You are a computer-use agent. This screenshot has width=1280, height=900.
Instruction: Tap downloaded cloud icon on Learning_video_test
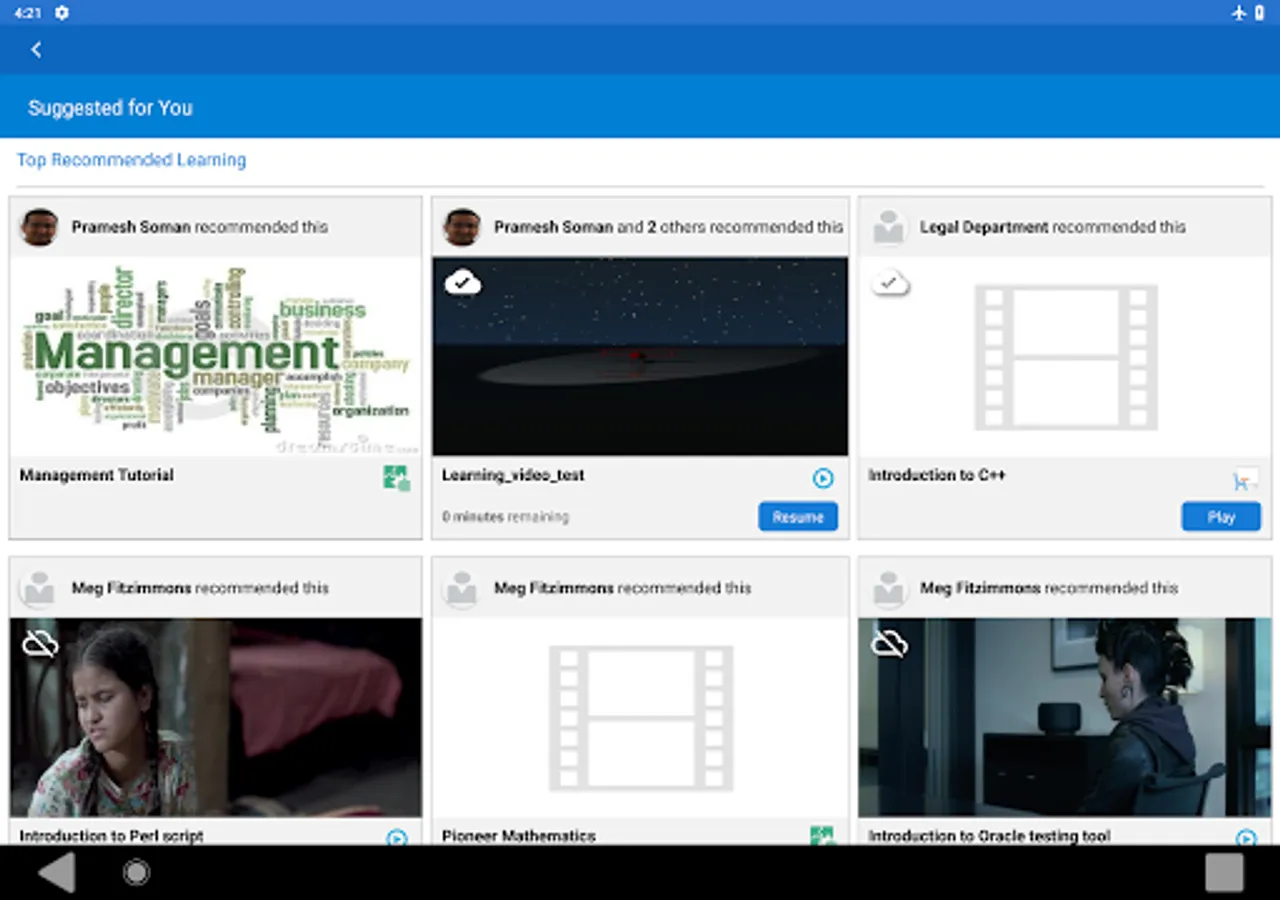tap(462, 283)
